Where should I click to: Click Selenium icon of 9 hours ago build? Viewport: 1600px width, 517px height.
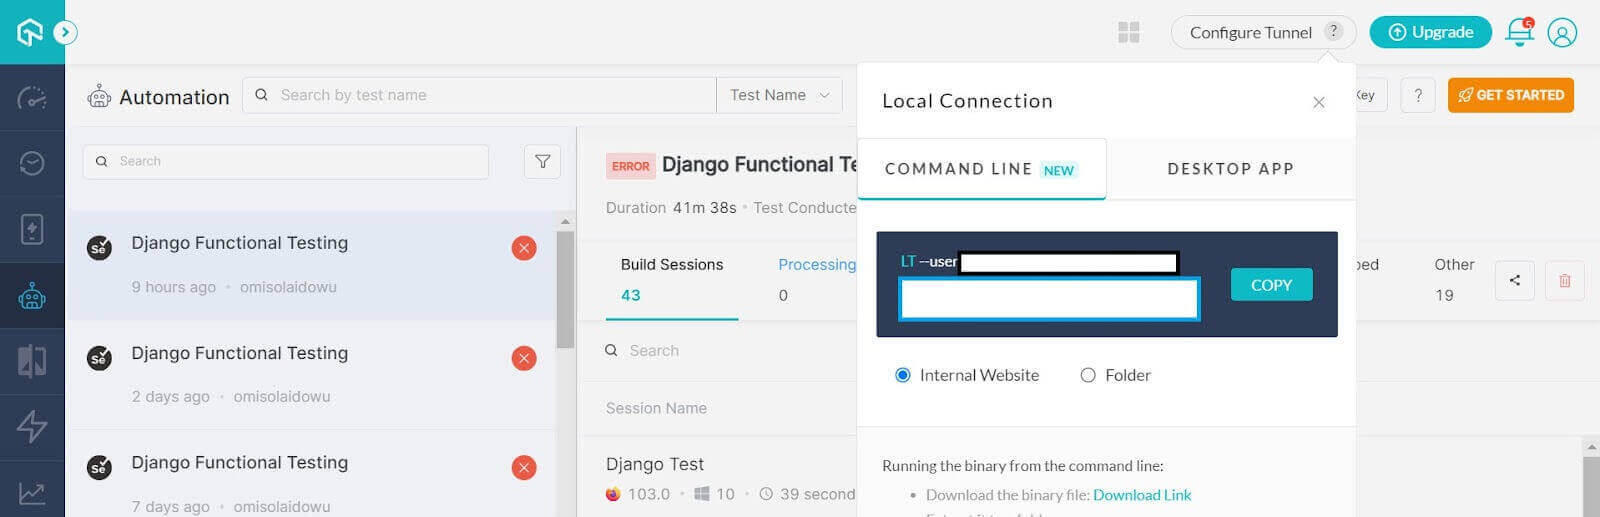click(99, 247)
